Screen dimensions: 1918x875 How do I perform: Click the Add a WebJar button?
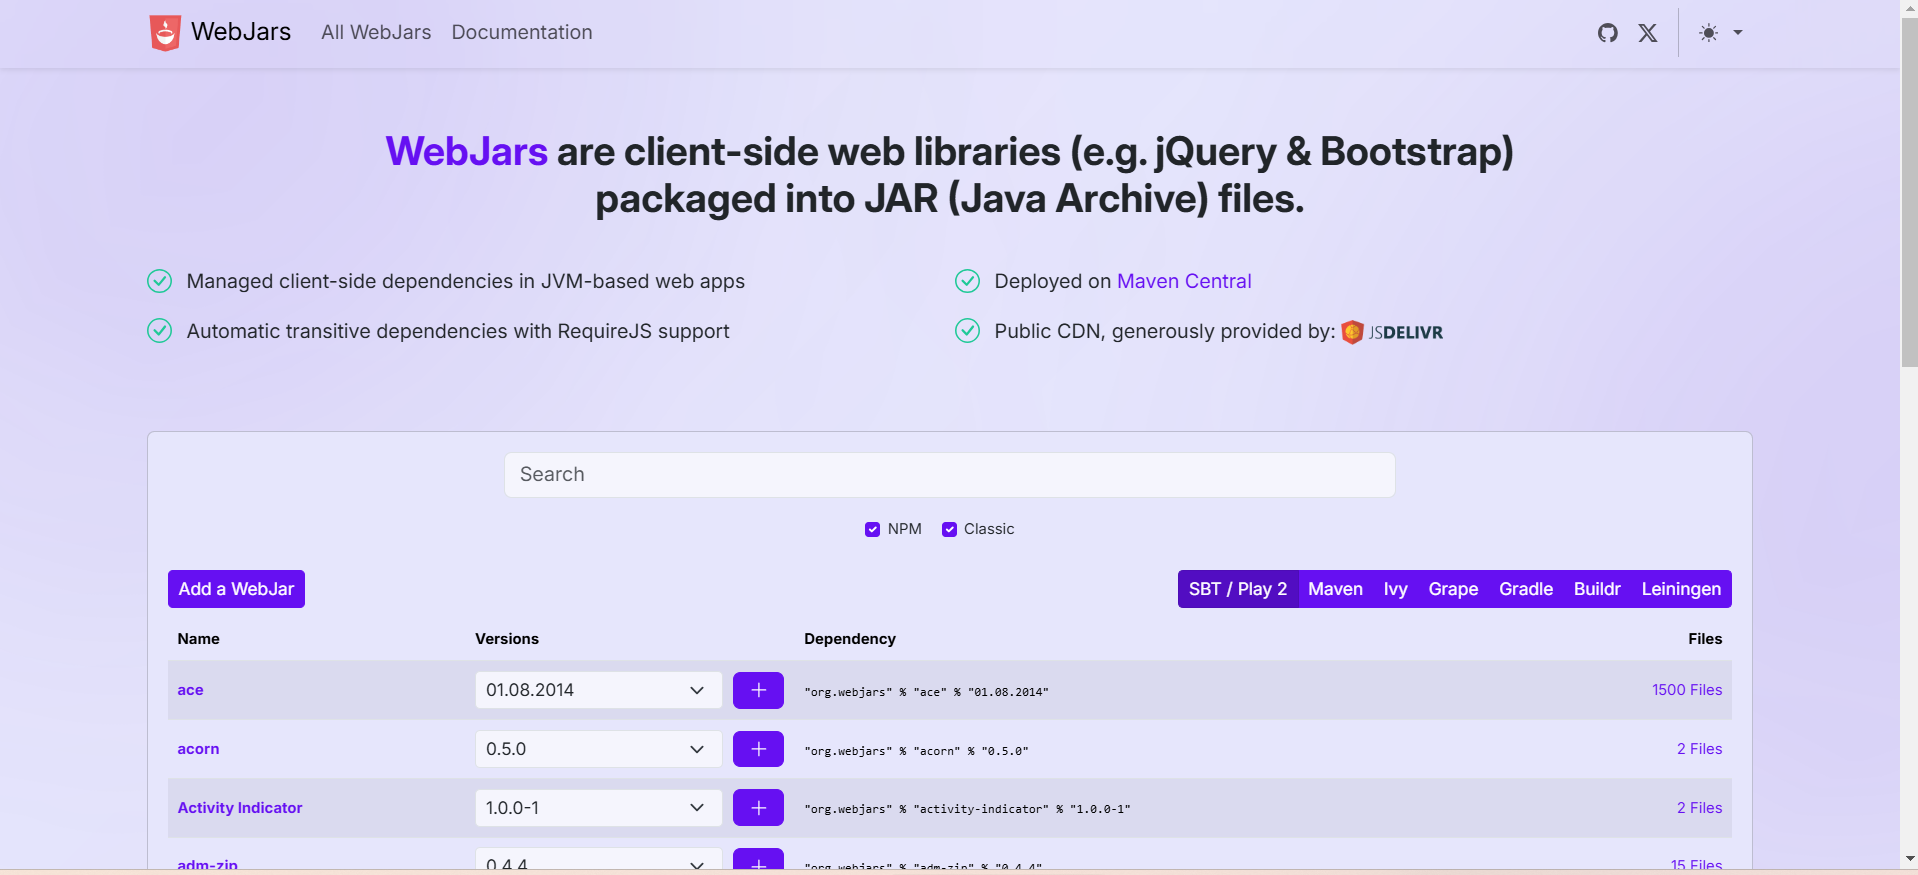tap(236, 589)
